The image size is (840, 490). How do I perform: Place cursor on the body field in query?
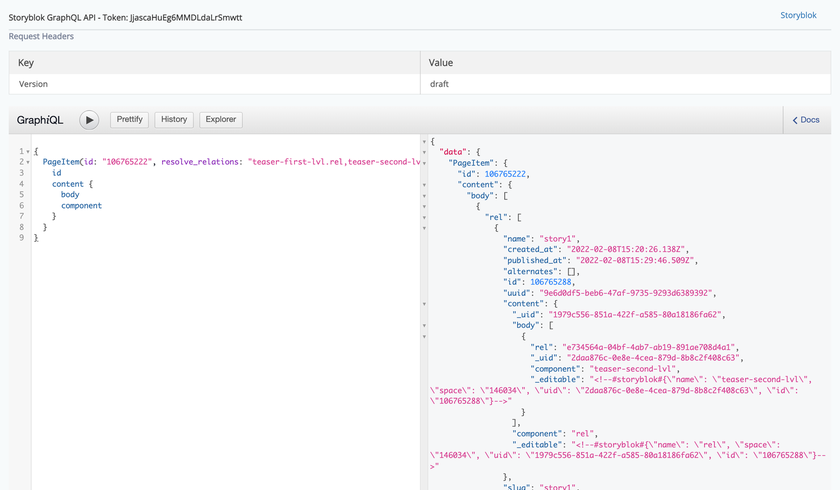(70, 195)
